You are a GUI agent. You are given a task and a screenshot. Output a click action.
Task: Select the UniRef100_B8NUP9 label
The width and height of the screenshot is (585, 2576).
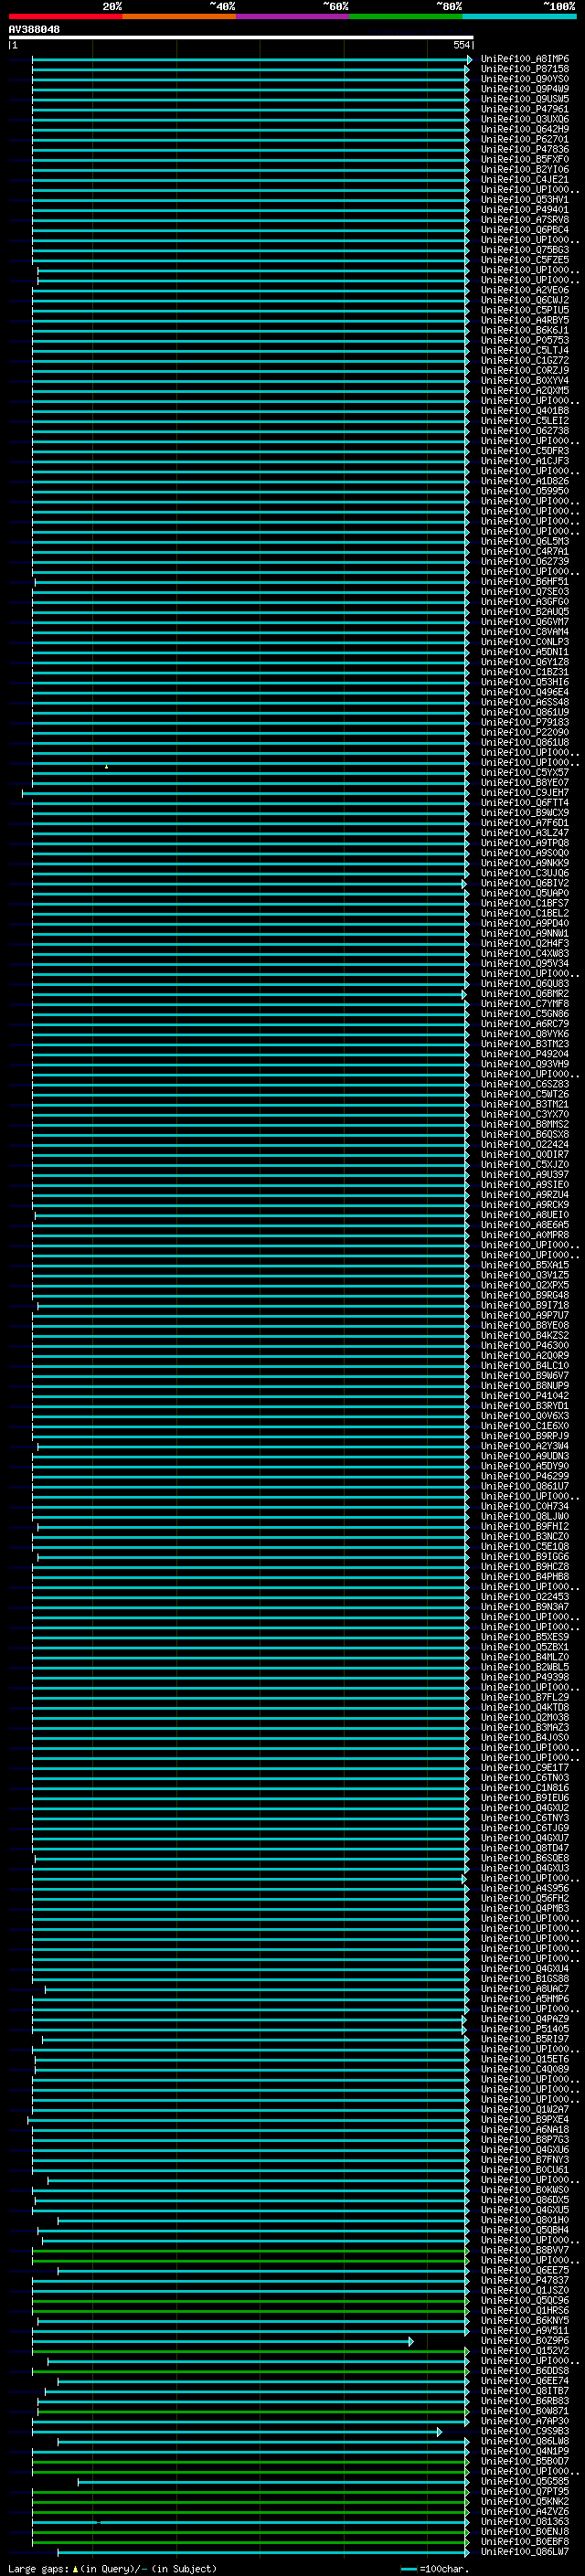click(x=525, y=1386)
